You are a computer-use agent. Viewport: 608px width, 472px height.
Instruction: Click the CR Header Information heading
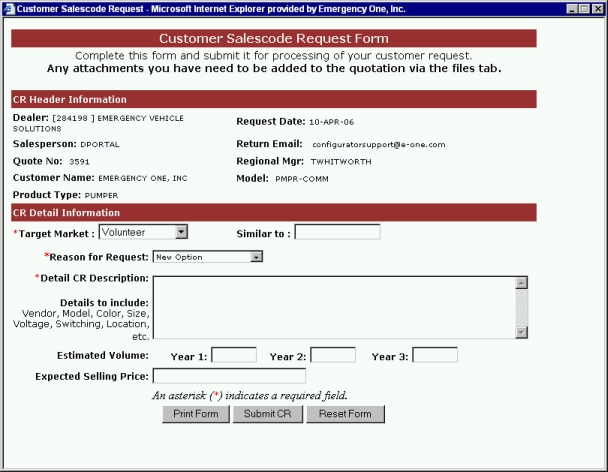pos(70,99)
